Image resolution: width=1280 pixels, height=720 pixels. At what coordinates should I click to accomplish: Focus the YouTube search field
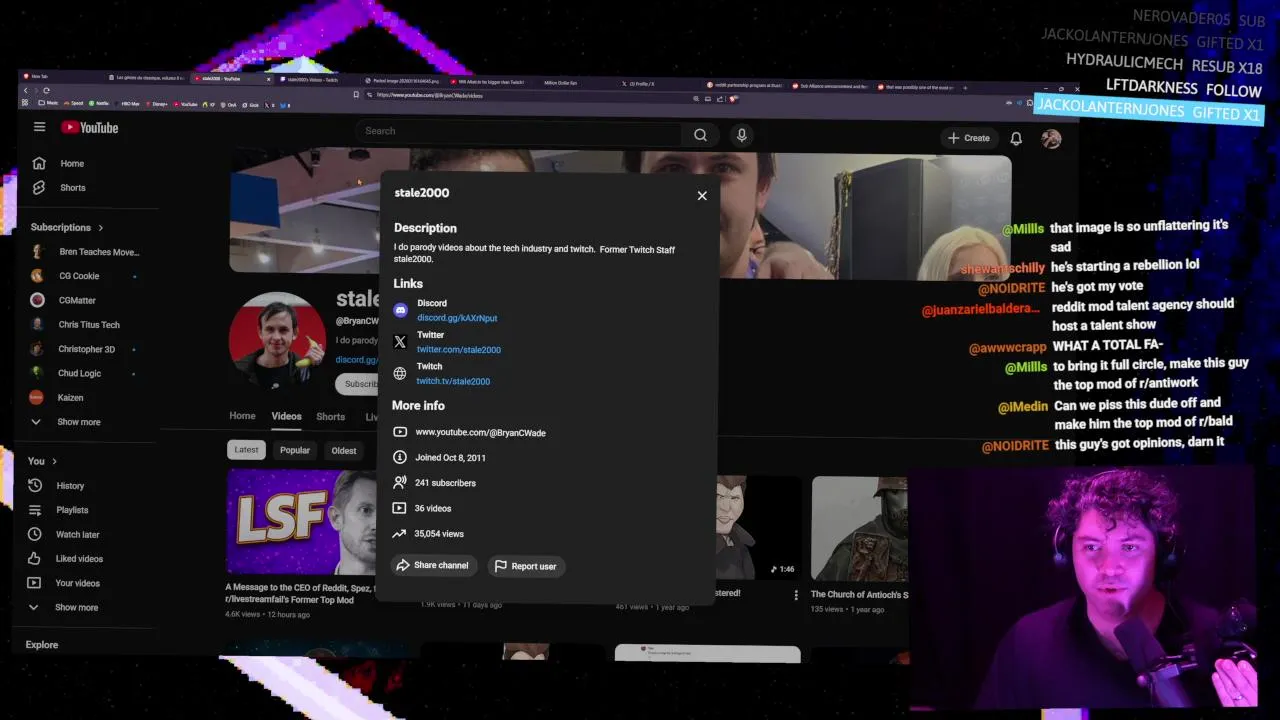[x=520, y=131]
